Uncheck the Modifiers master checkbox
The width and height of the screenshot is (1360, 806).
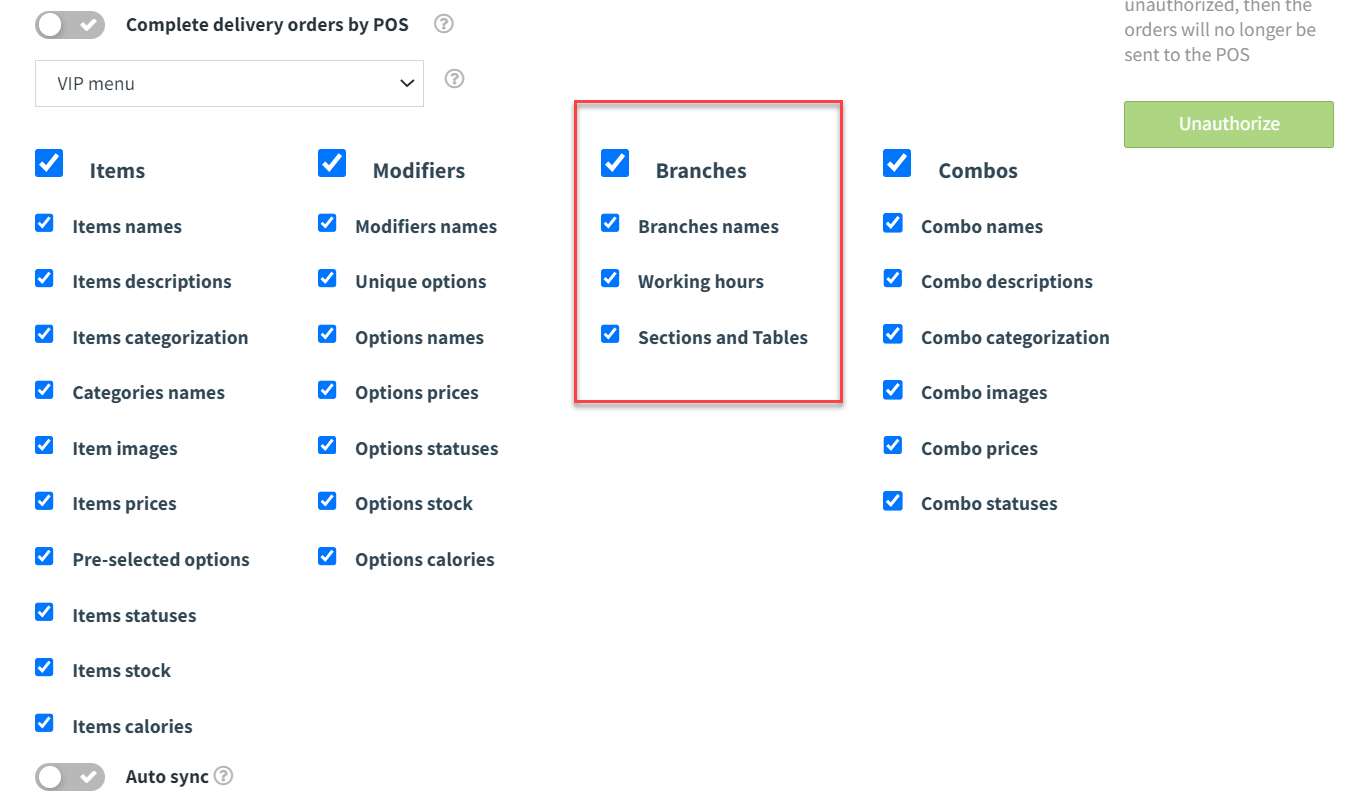pyautogui.click(x=332, y=163)
